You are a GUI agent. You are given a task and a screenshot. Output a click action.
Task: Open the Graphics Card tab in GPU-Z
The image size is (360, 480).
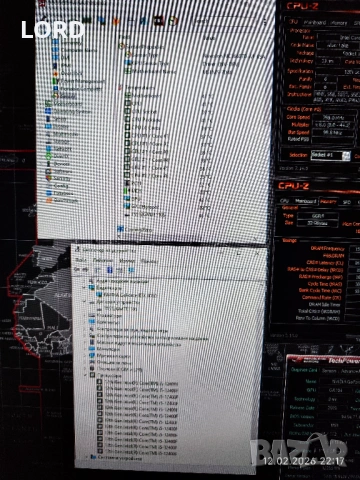(x=304, y=370)
